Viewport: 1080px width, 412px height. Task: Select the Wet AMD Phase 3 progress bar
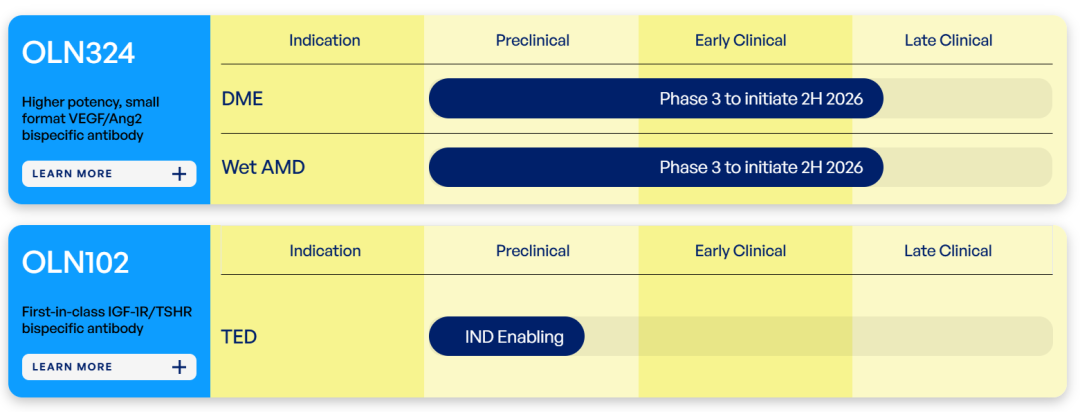[x=656, y=167]
